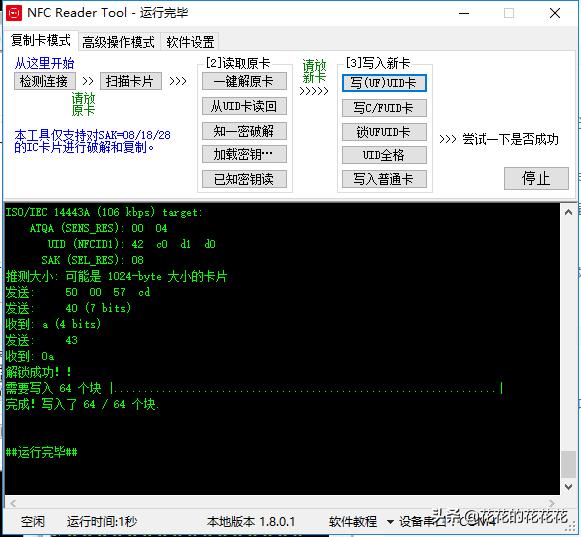Screen dimensions: 581x537
Task: Click the 知一密破解 button
Action: tap(244, 131)
